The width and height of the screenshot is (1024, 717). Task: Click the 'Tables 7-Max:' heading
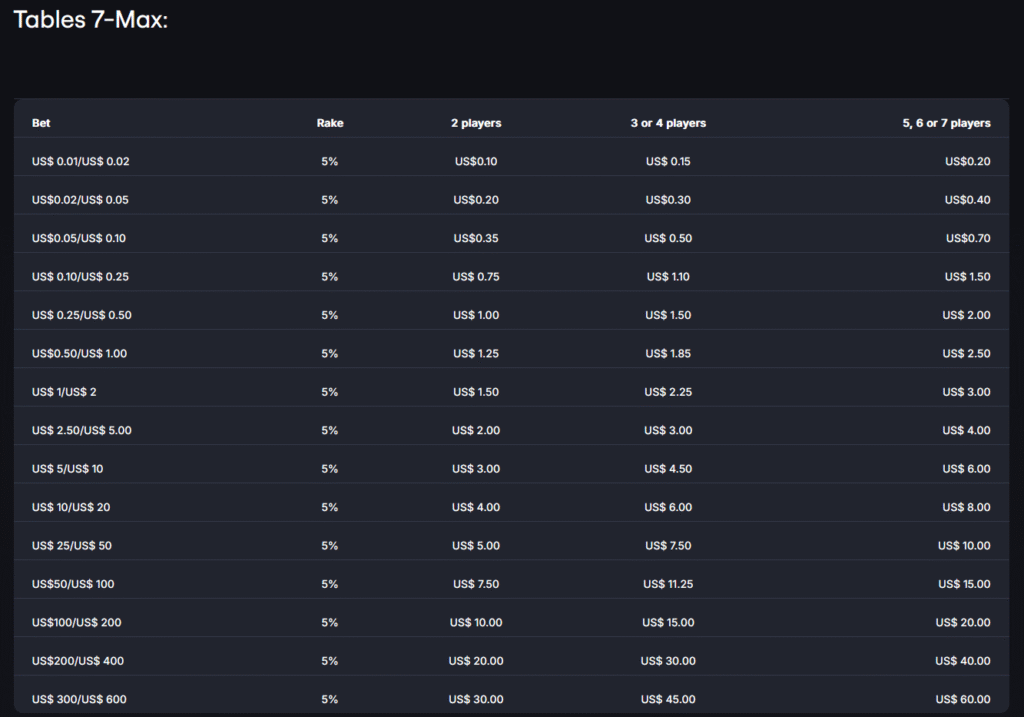click(90, 20)
